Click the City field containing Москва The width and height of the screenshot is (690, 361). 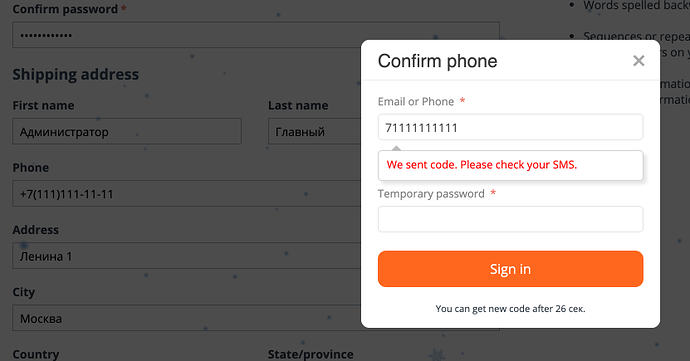point(187,318)
